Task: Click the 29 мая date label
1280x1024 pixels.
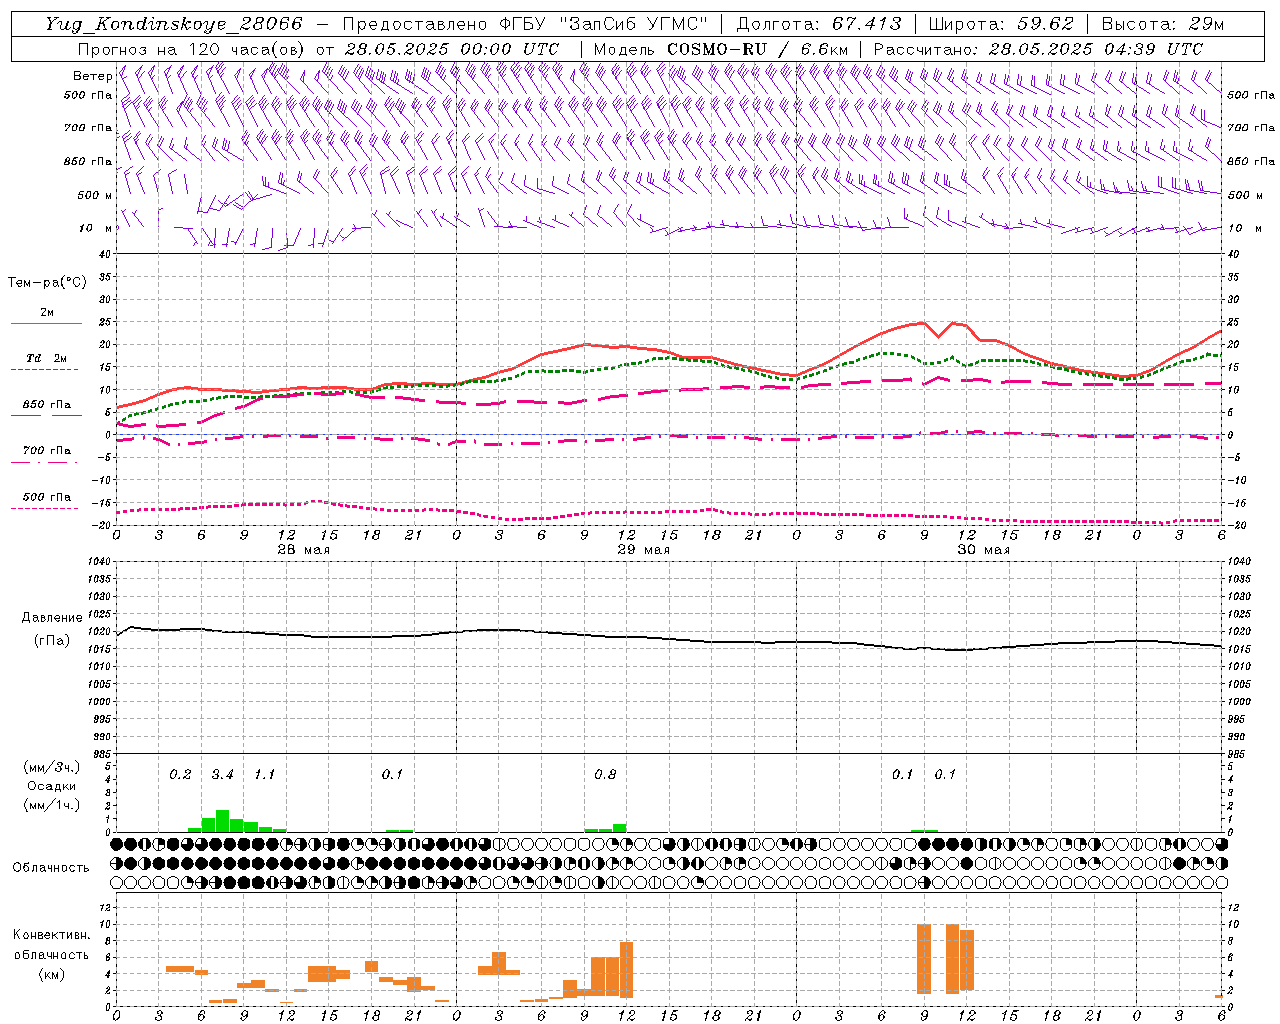Action: click(644, 550)
